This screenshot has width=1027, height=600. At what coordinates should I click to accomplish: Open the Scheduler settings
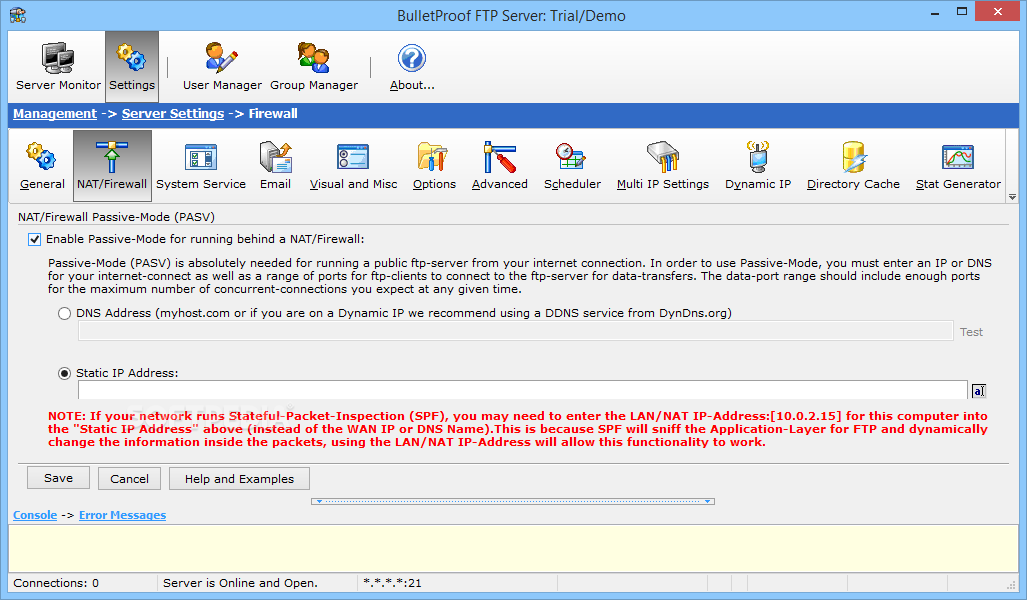(x=572, y=166)
